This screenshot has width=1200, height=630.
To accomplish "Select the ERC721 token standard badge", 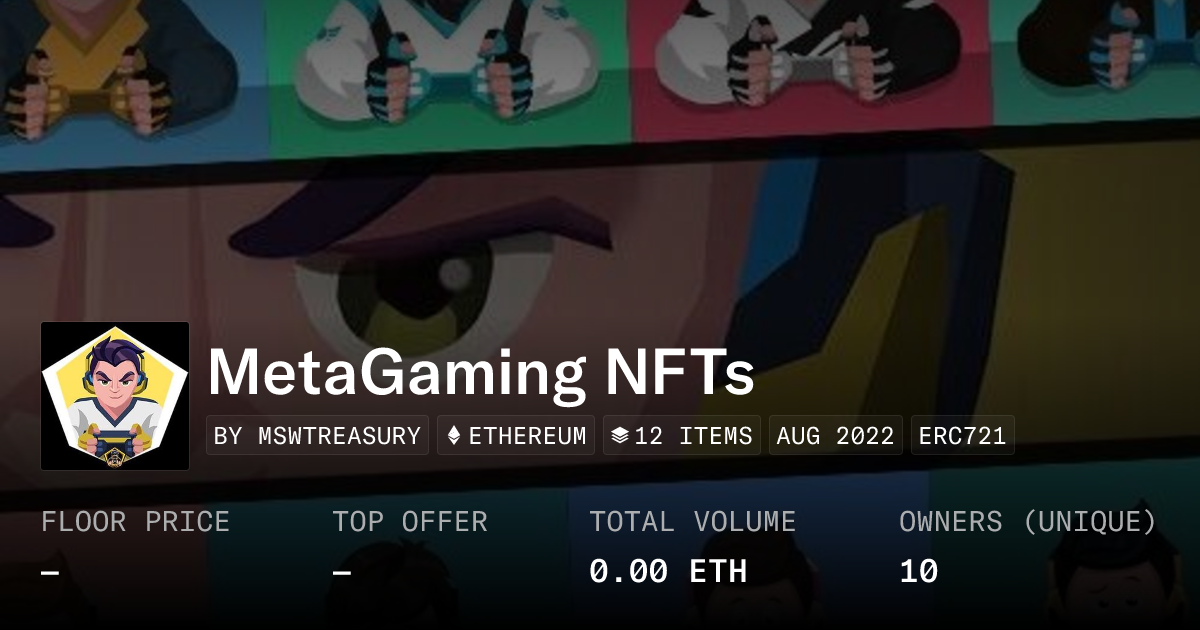I will (962, 436).
